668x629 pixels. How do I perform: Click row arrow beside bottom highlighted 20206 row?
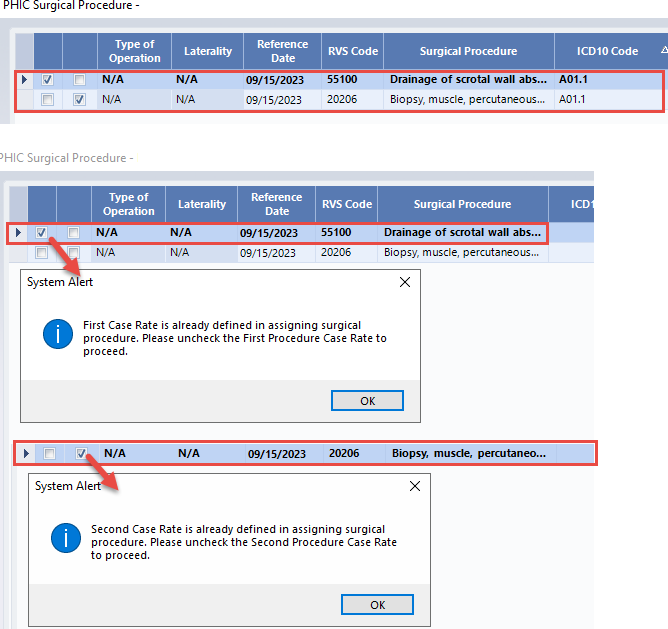[x=23, y=453]
